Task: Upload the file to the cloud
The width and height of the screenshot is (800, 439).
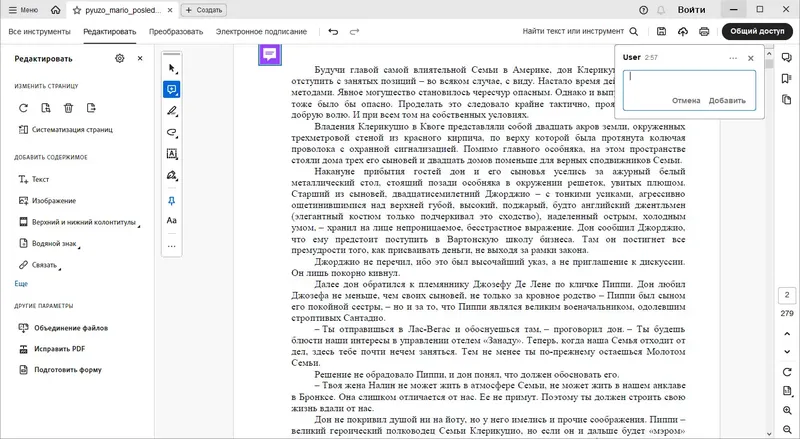Action: point(683,32)
